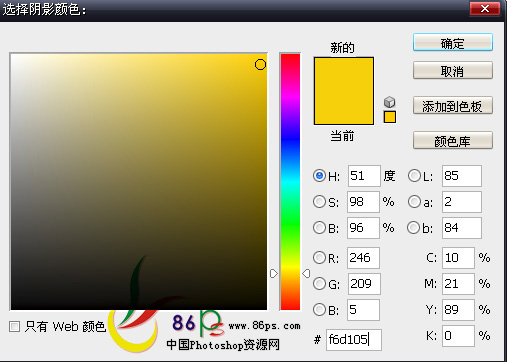Viewport: 507px width, 362px height.
Task: Select the G green radio button
Action: click(x=319, y=283)
